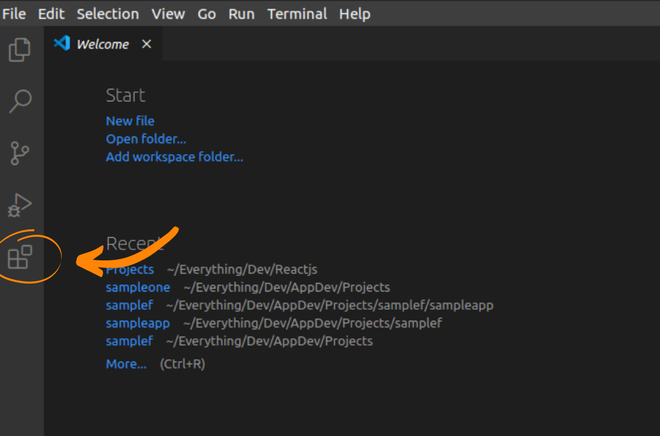Screen dimensions: 660x436
Task: Click the New file link
Action: click(130, 121)
